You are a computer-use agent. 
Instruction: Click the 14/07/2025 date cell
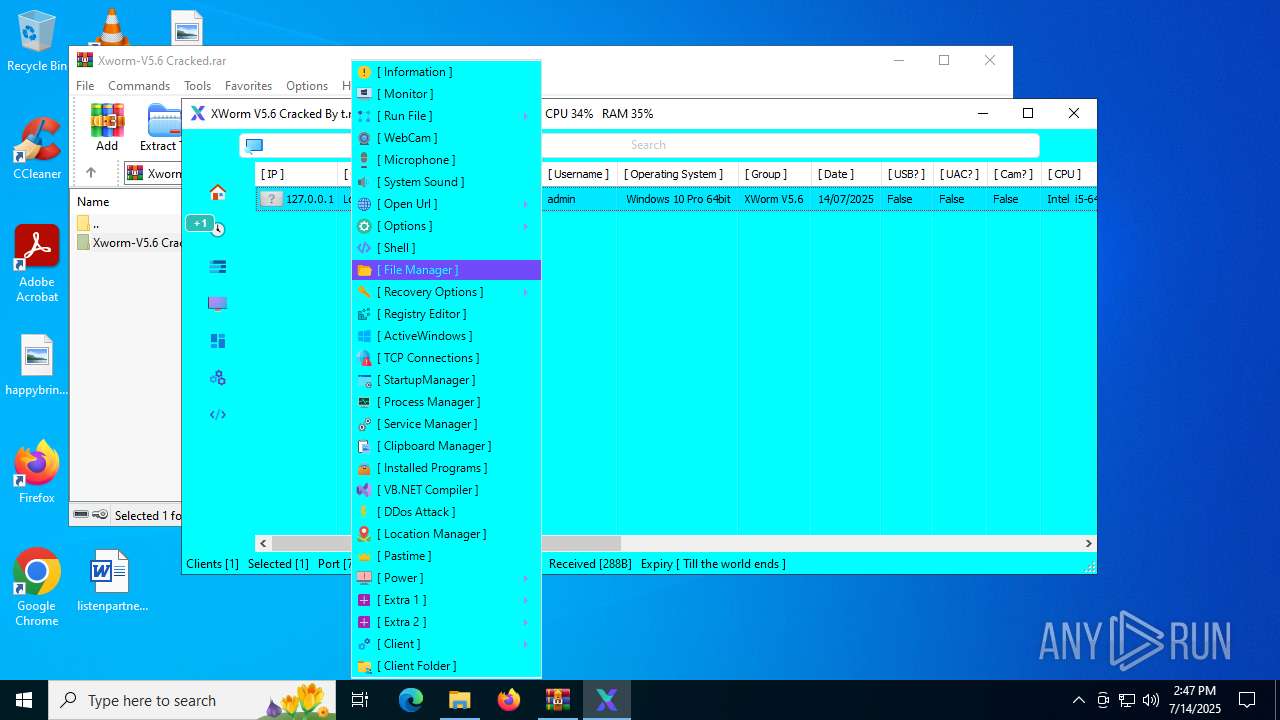tap(846, 199)
